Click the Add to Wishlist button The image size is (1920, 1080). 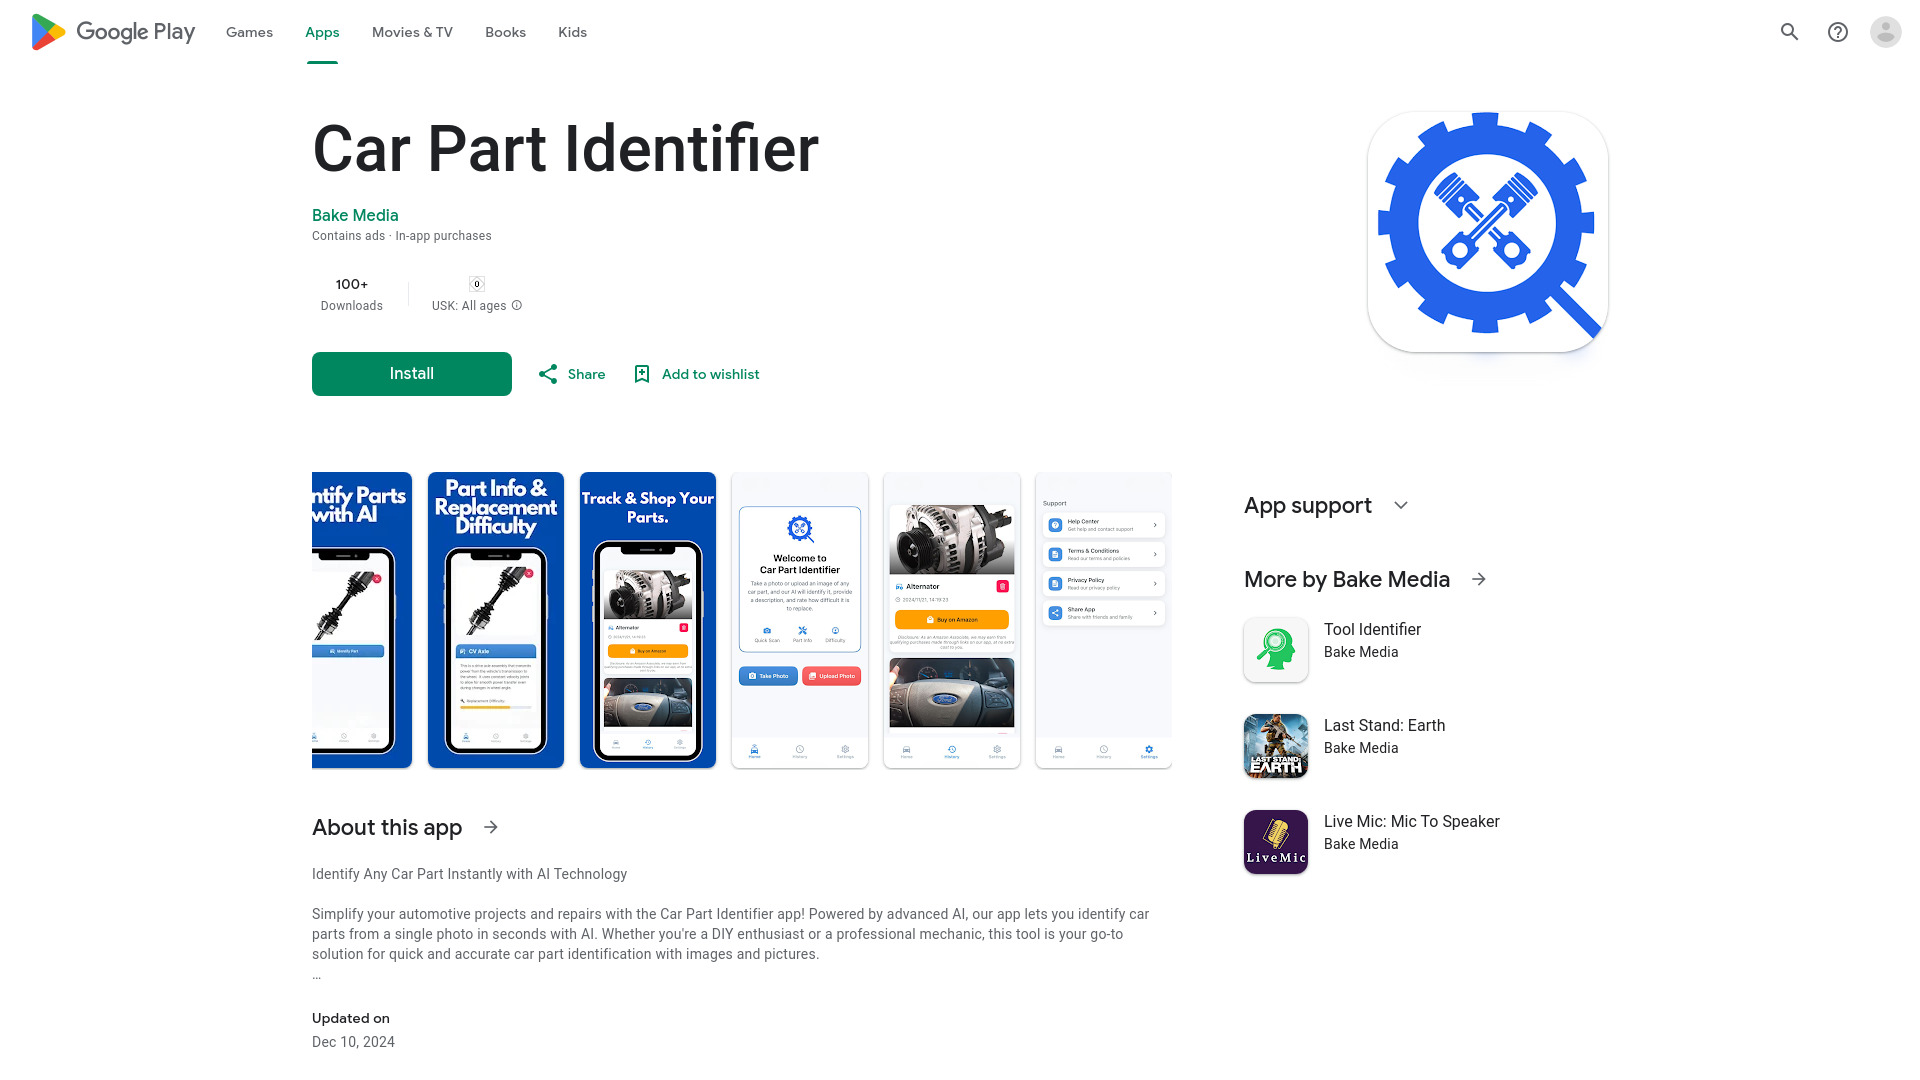tap(694, 373)
